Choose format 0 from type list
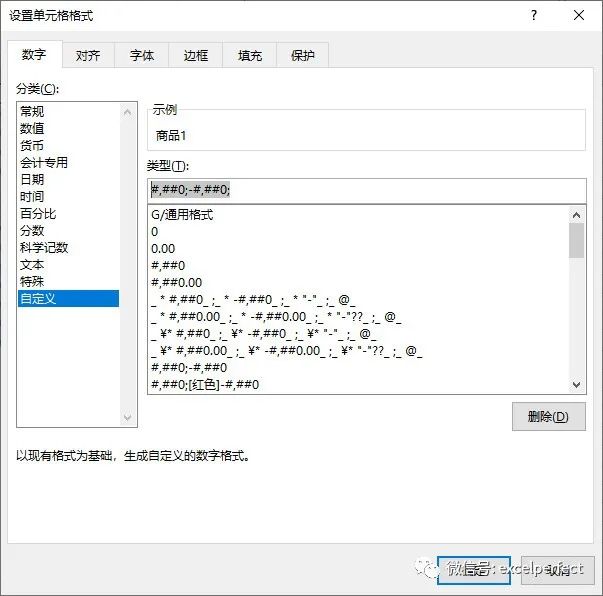The image size is (603, 596). coord(358,232)
